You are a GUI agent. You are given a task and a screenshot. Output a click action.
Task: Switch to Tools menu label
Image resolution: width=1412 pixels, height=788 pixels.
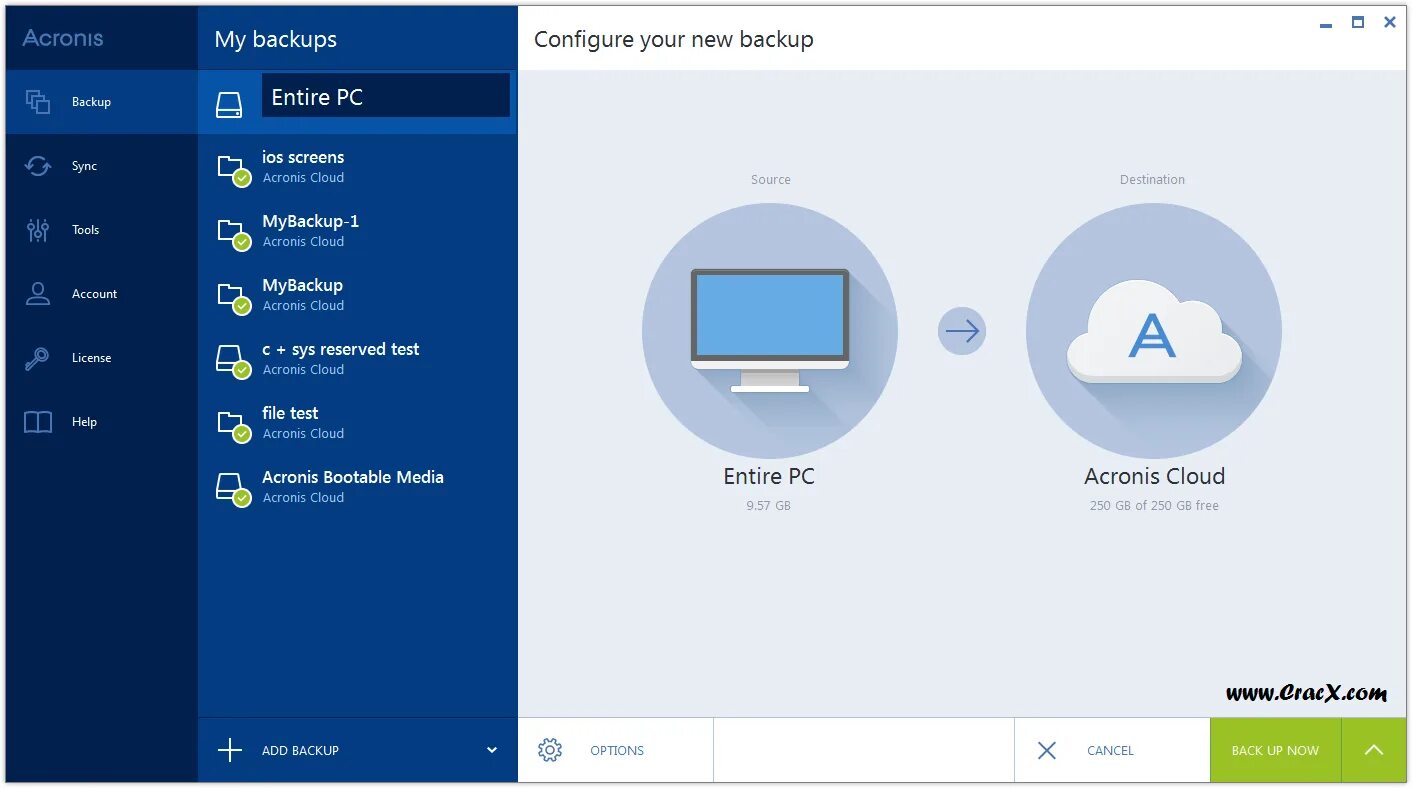[x=85, y=230]
